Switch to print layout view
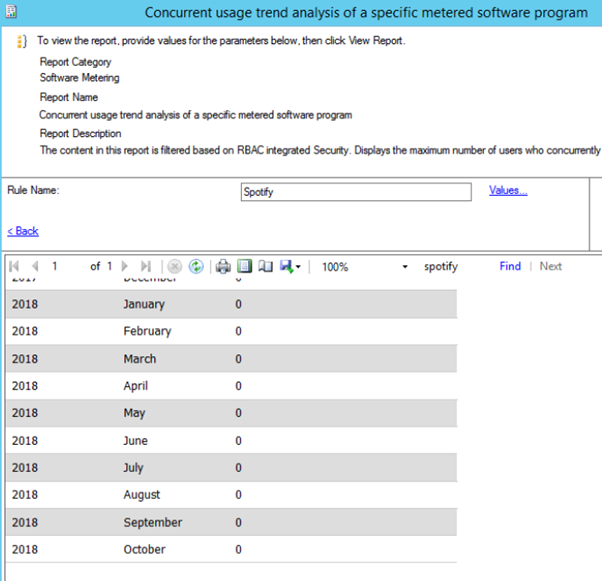 tap(245, 266)
